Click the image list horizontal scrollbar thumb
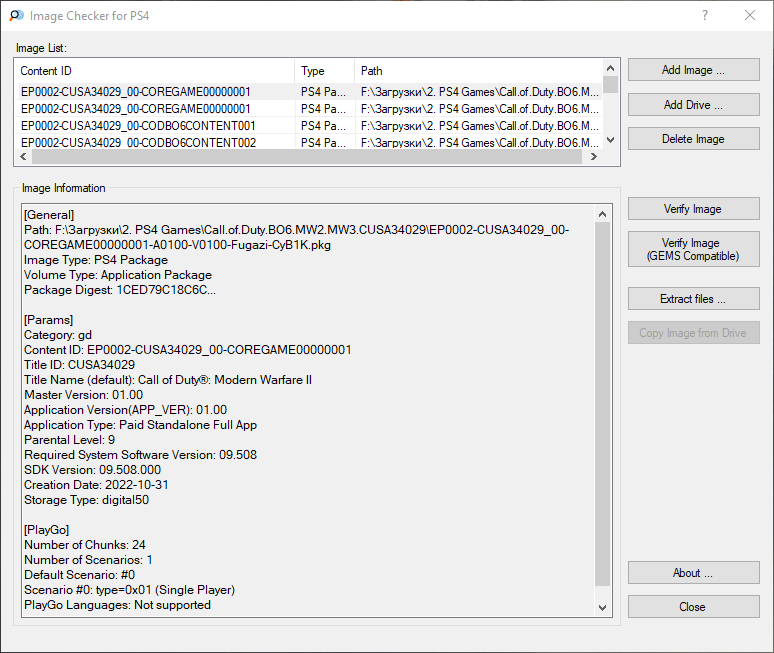The height and width of the screenshot is (653, 774). click(x=307, y=156)
